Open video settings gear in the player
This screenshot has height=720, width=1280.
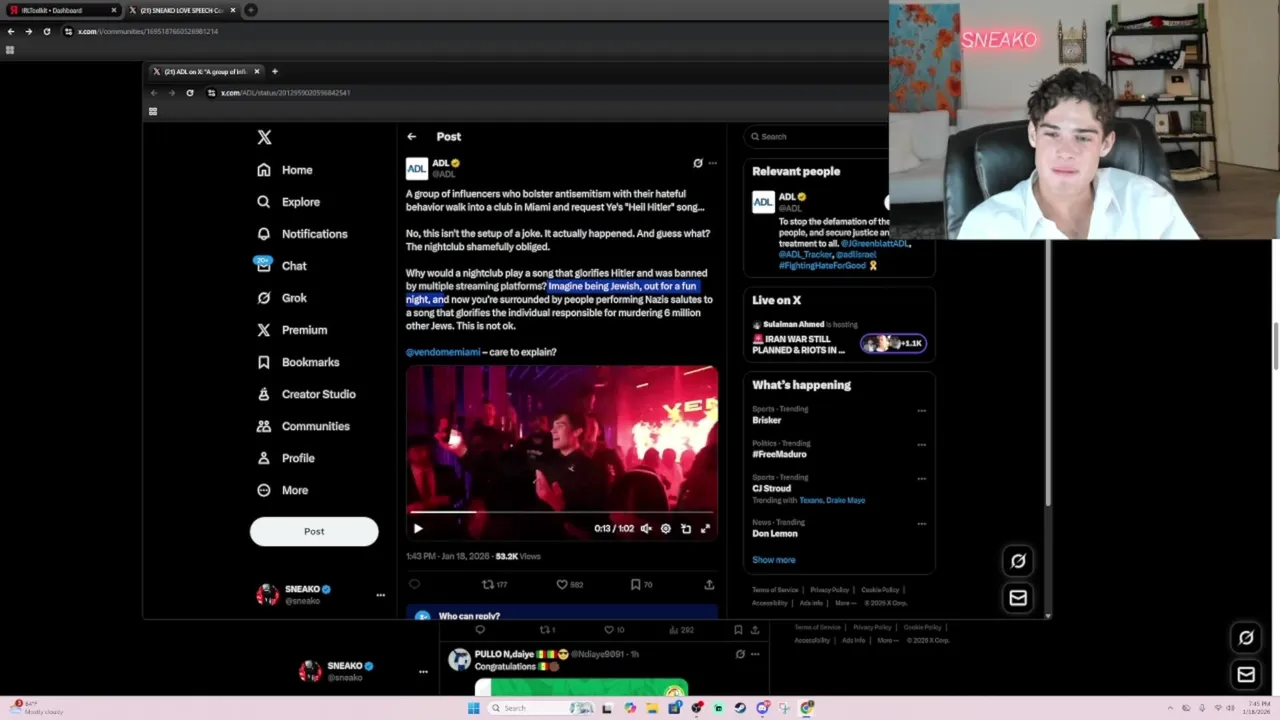click(666, 529)
